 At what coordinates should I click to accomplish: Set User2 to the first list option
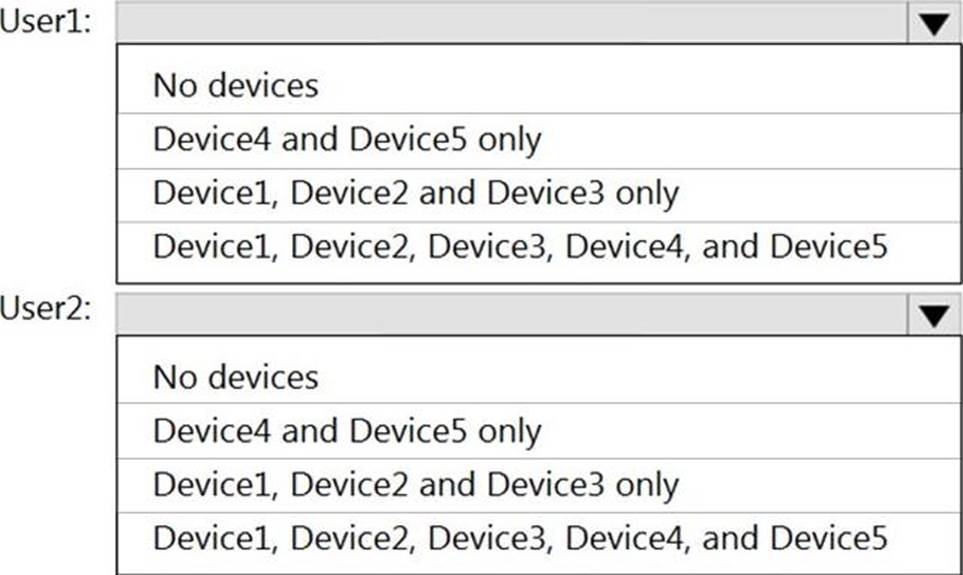pyautogui.click(x=236, y=377)
